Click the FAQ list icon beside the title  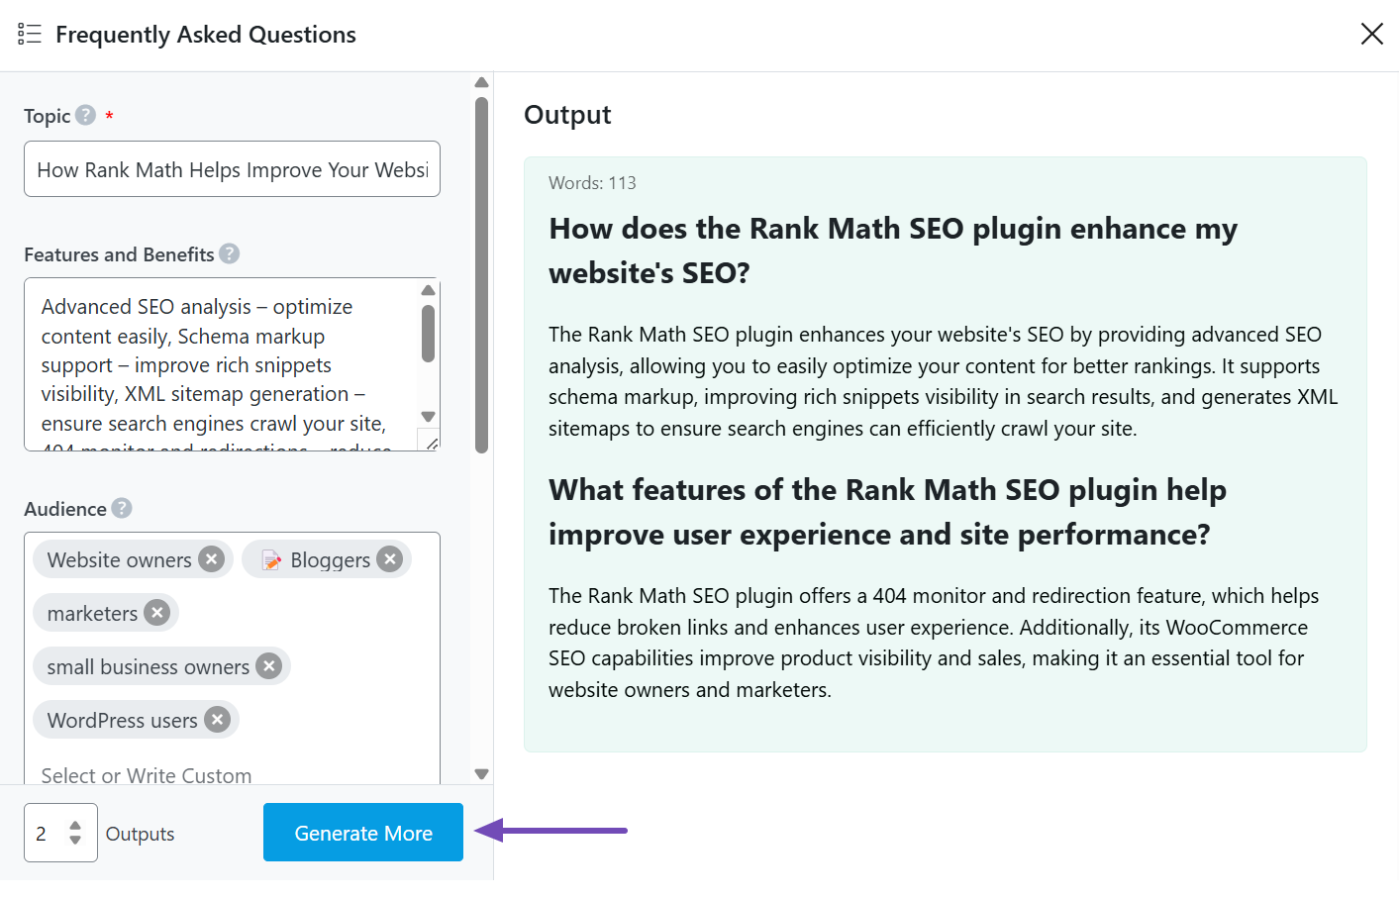[x=30, y=34]
